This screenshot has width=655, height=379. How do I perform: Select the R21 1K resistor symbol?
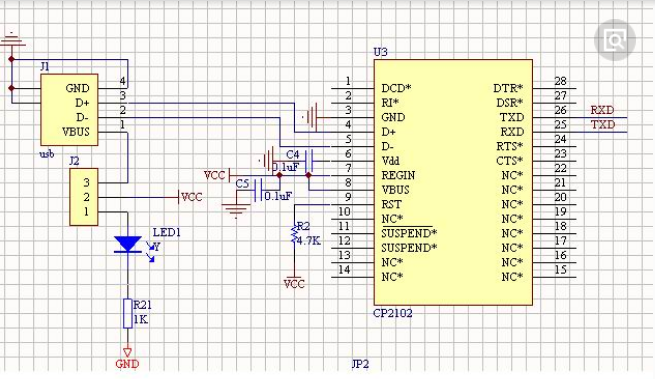[x=128, y=313]
